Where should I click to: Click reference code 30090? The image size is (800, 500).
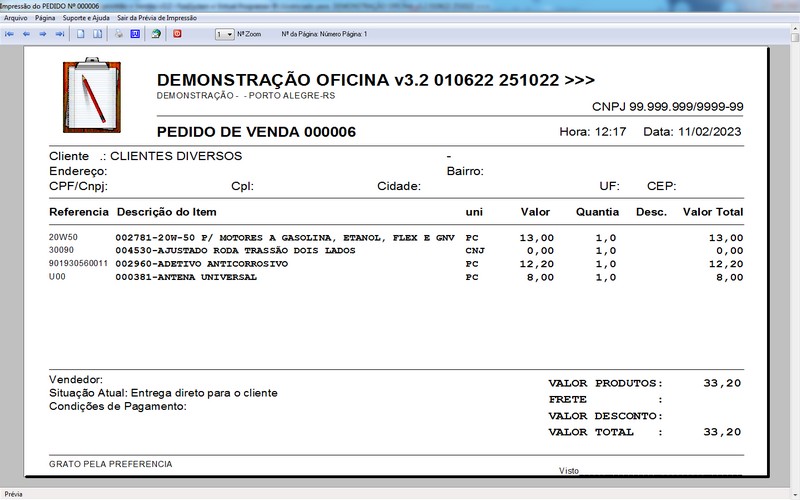point(61,250)
